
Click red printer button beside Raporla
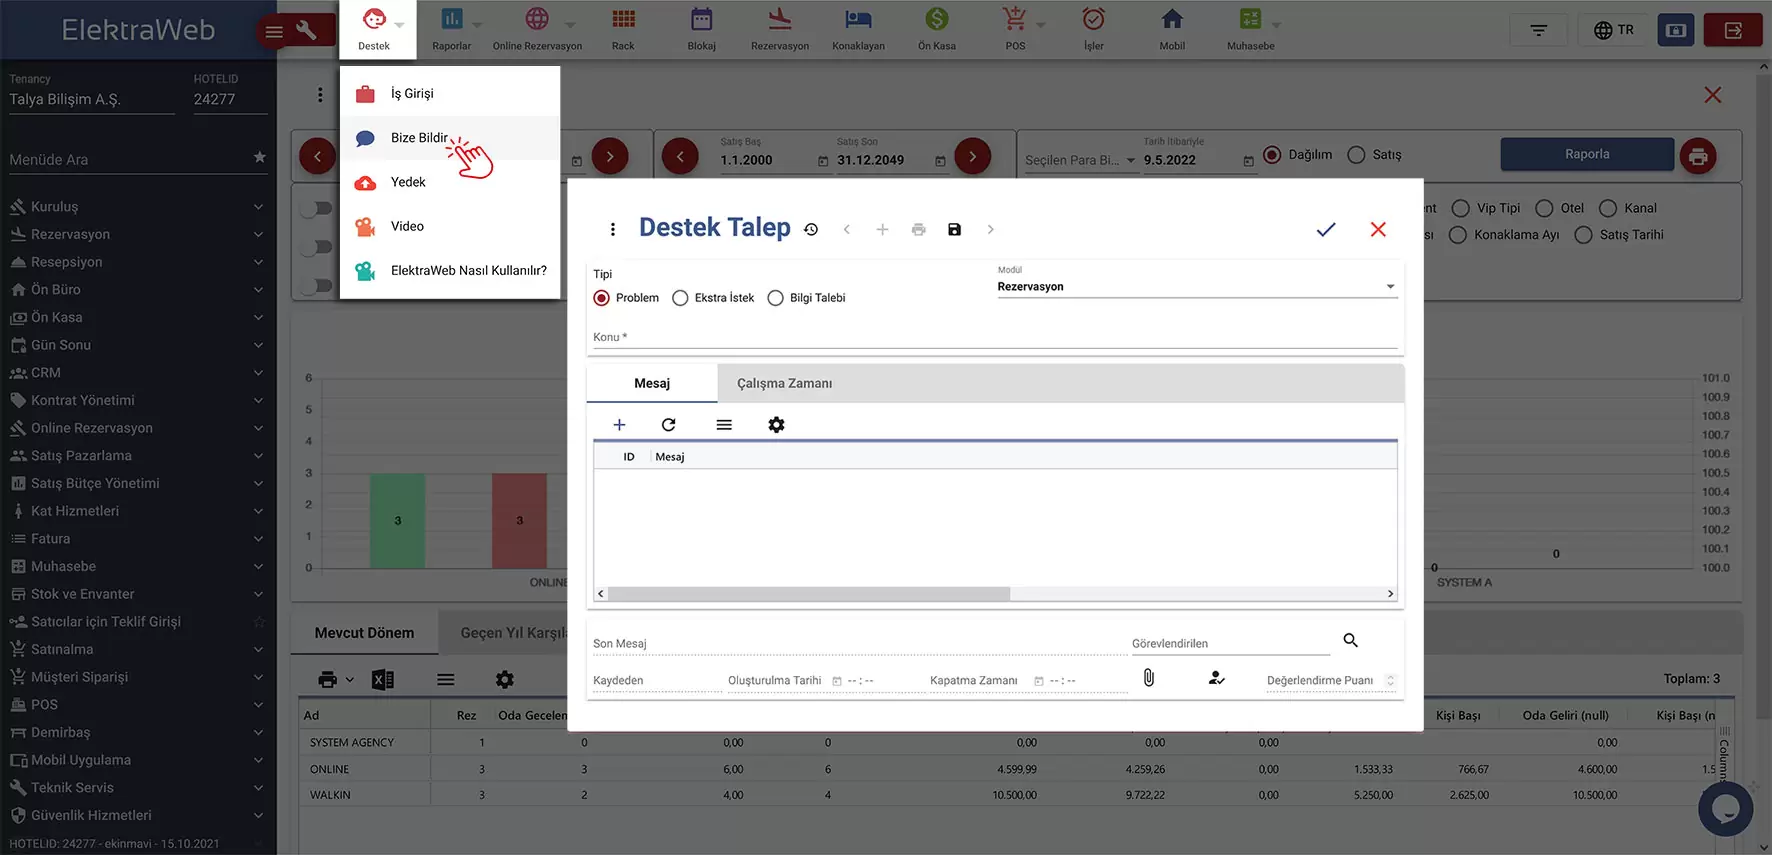point(1698,155)
